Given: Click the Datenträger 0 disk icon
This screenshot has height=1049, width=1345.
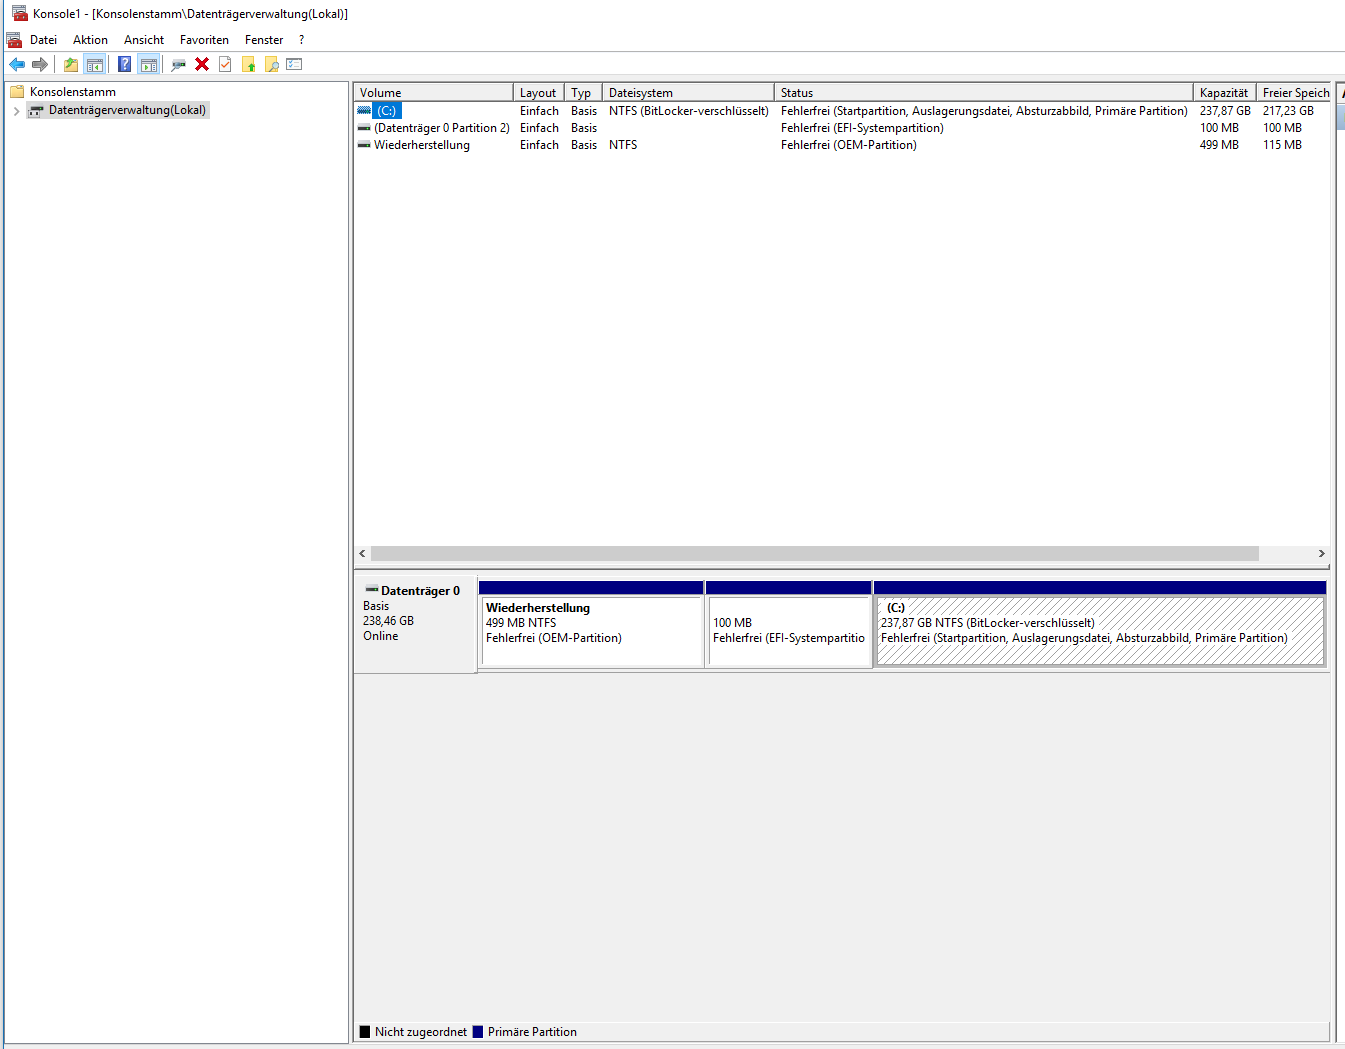Looking at the screenshot, I should pyautogui.click(x=371, y=590).
